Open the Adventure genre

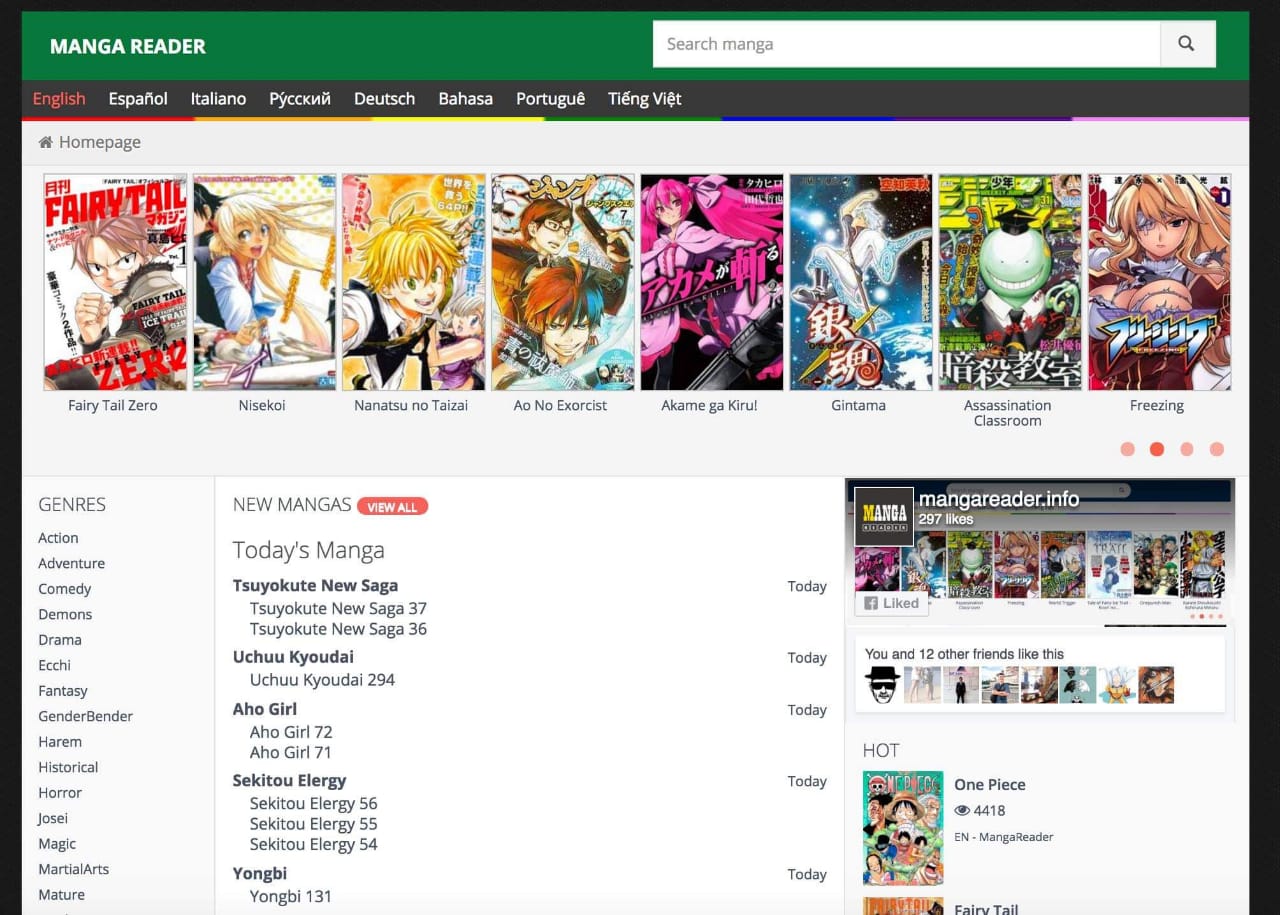click(71, 563)
